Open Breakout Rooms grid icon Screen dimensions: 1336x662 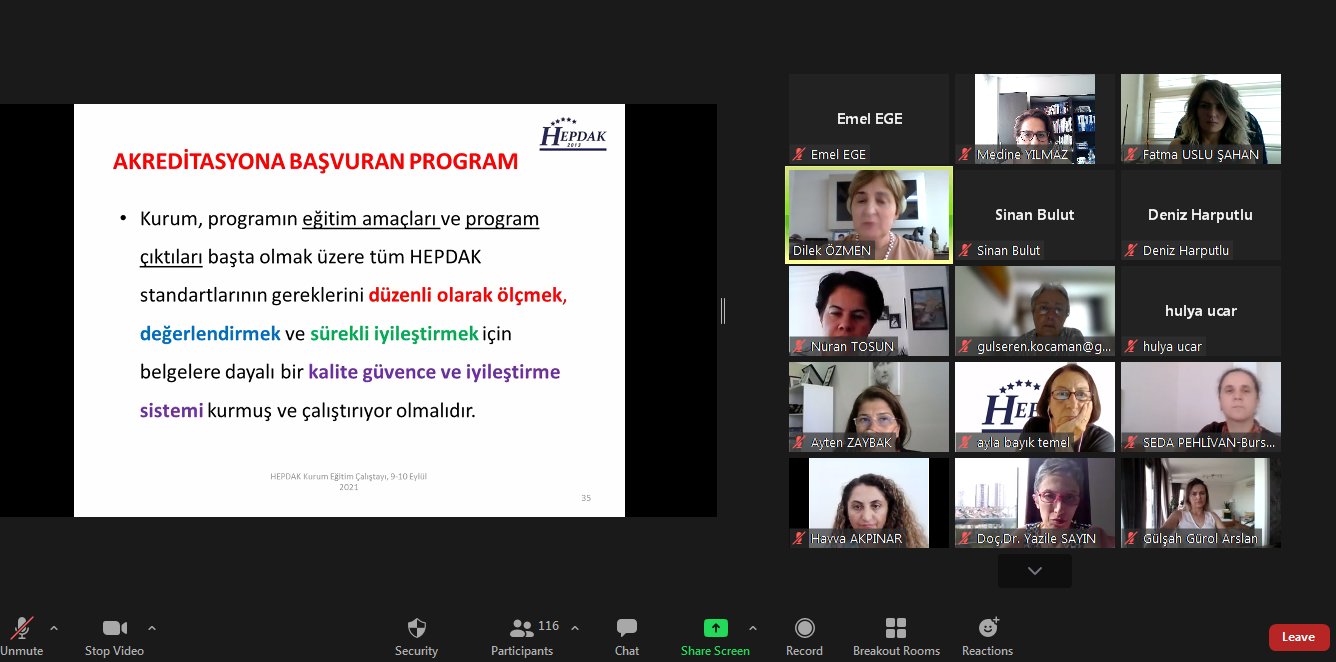click(x=896, y=628)
